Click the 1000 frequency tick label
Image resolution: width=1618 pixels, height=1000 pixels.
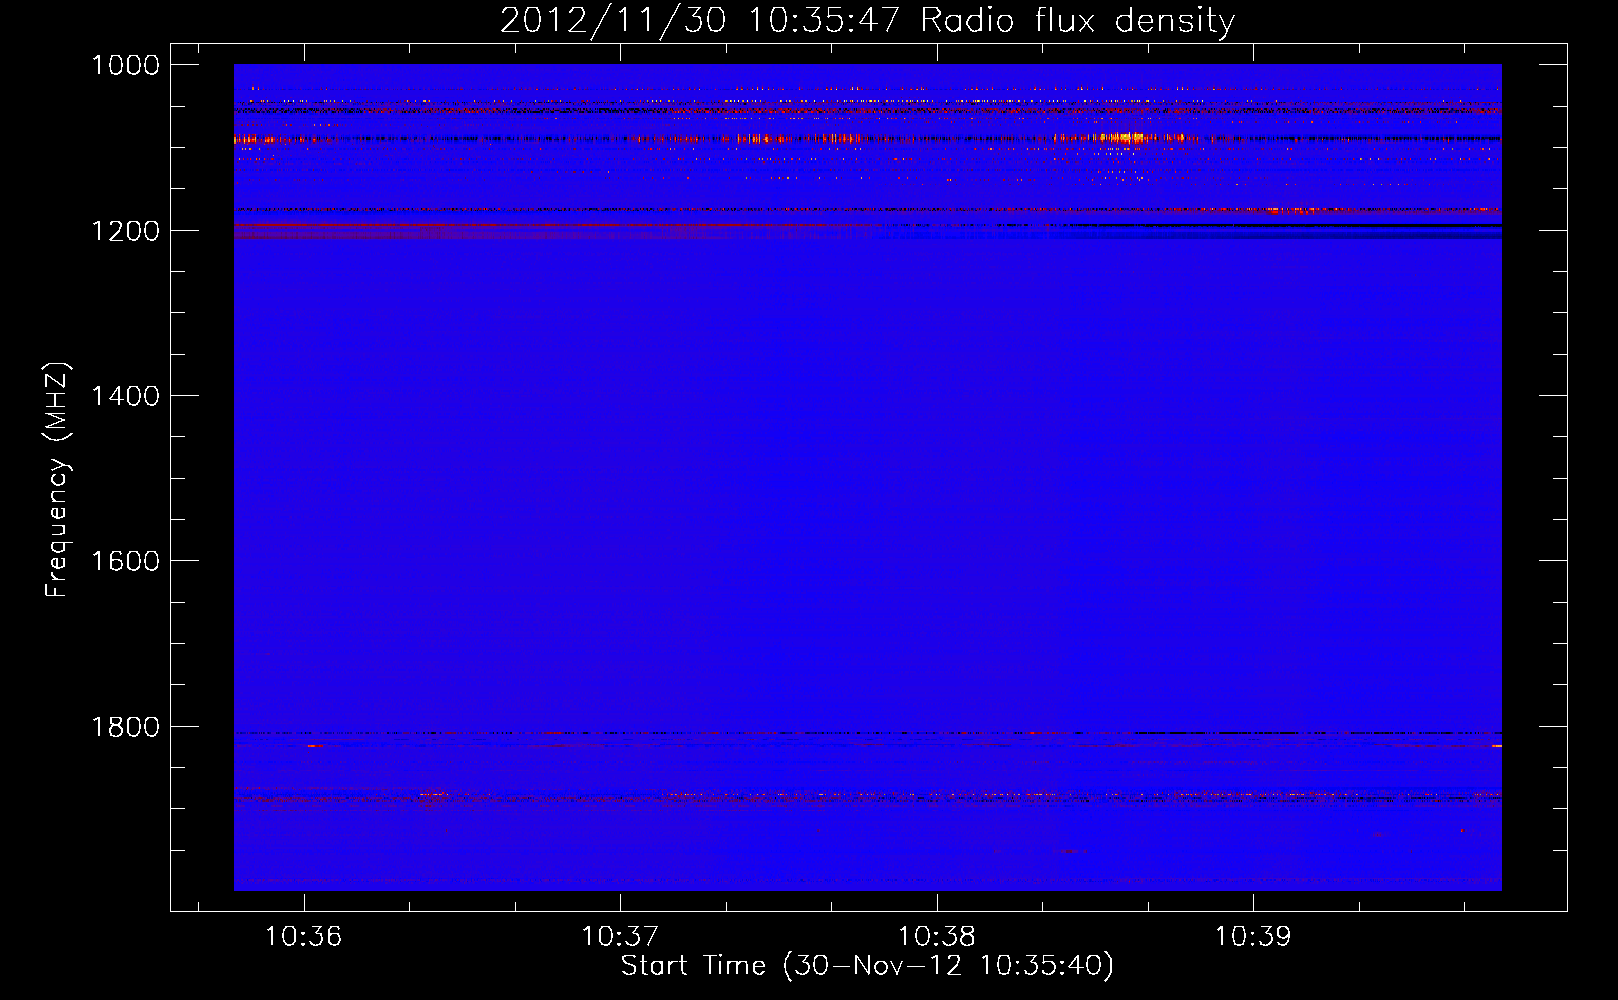(x=125, y=65)
